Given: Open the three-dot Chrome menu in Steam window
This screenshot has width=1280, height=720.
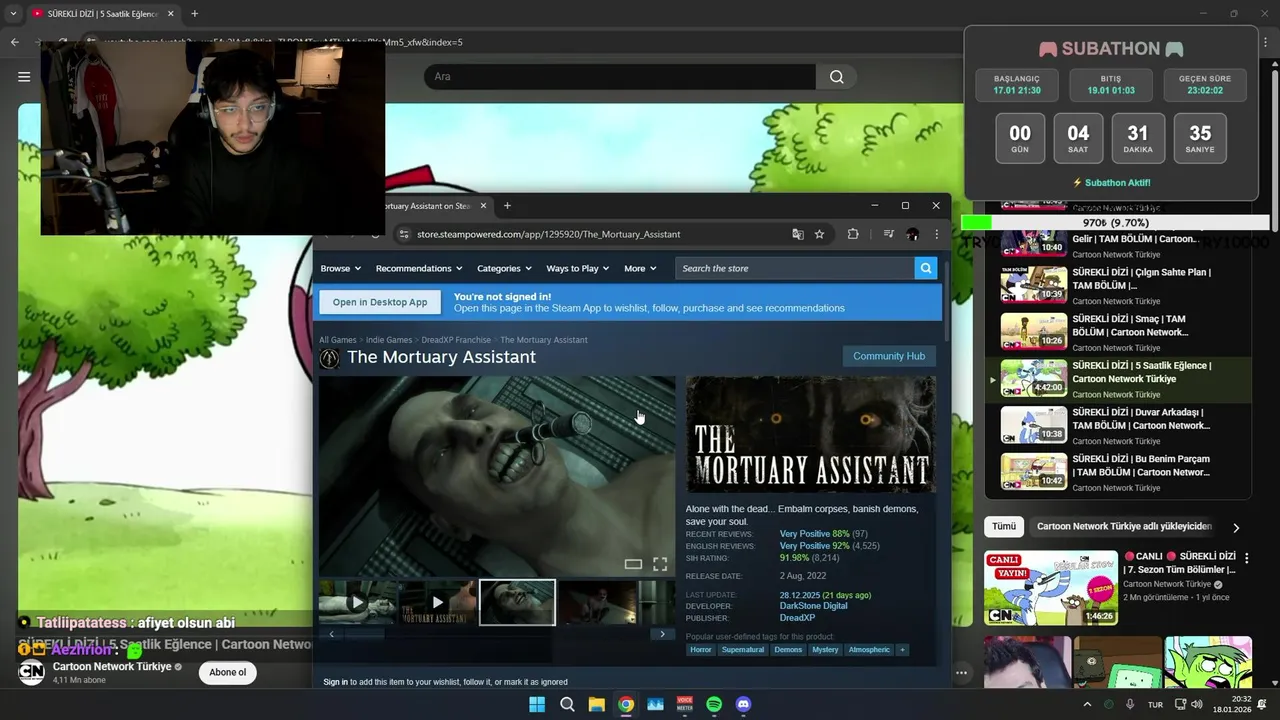Looking at the screenshot, I should (936, 234).
